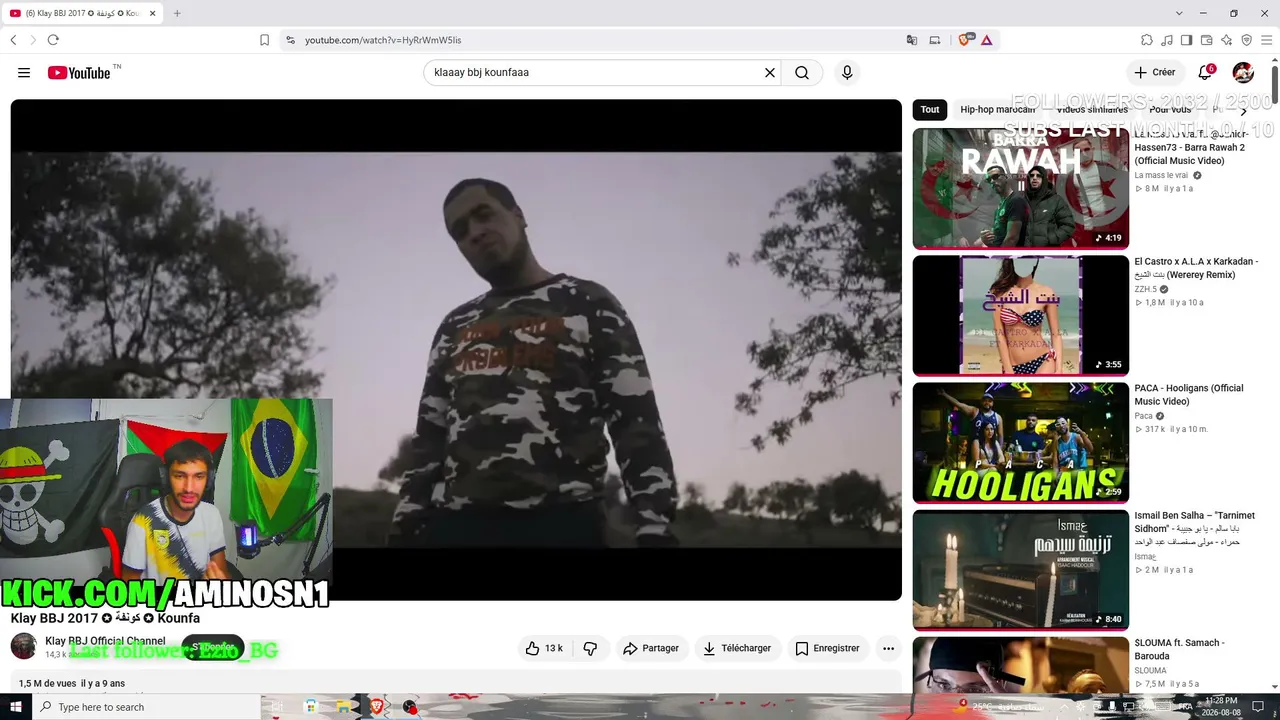1280x720 pixels.
Task: Open the page translate icon
Action: click(x=912, y=40)
